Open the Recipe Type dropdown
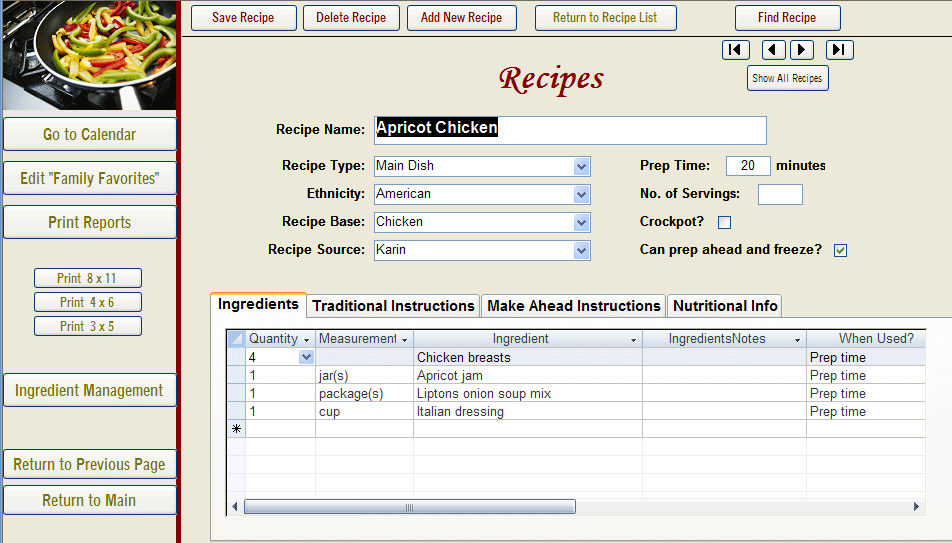952x543 pixels. [581, 166]
